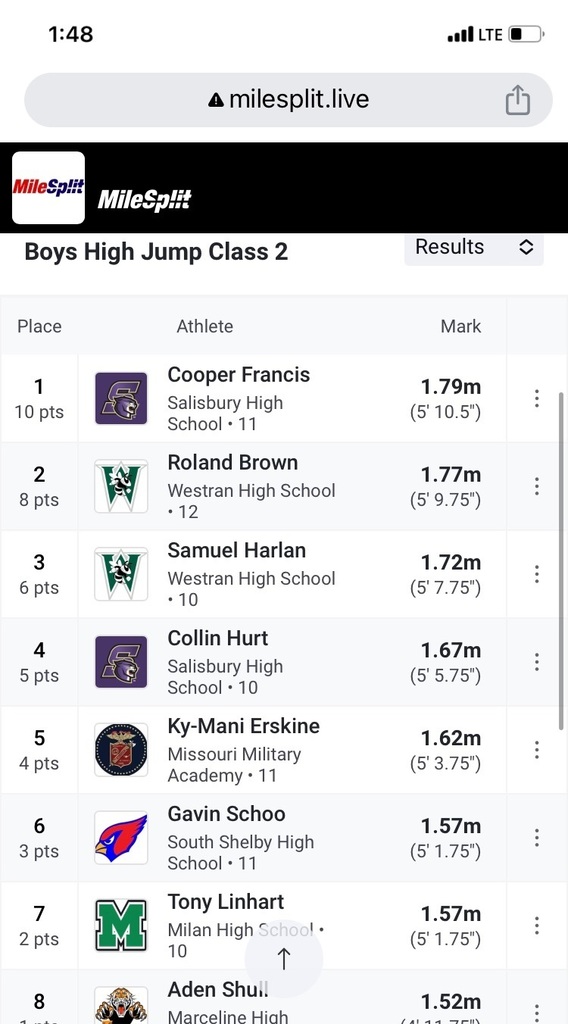
Task: Click the MileSplit header text logo
Action: (x=144, y=199)
